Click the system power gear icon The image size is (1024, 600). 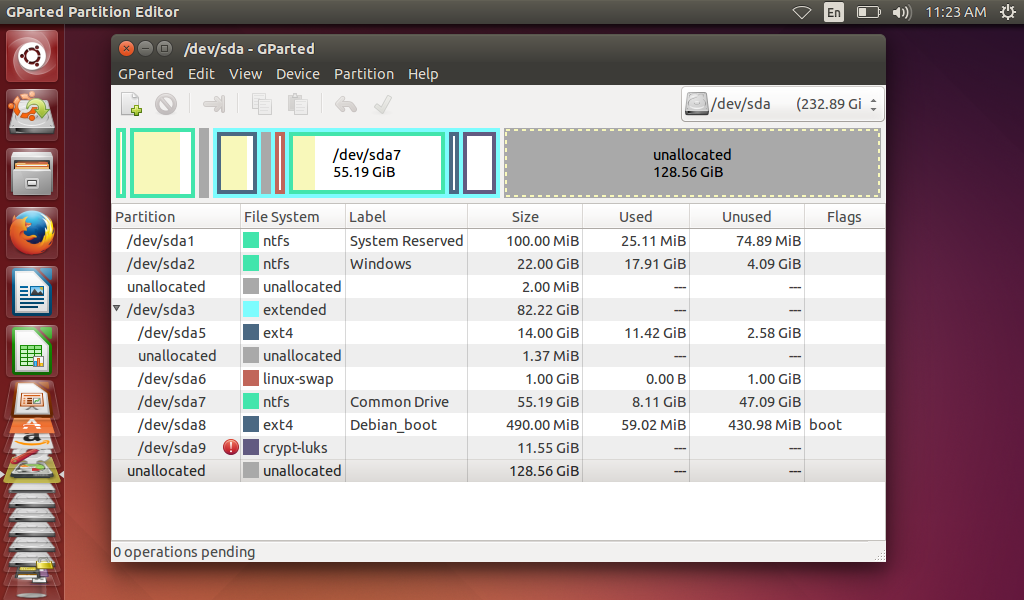[1008, 12]
